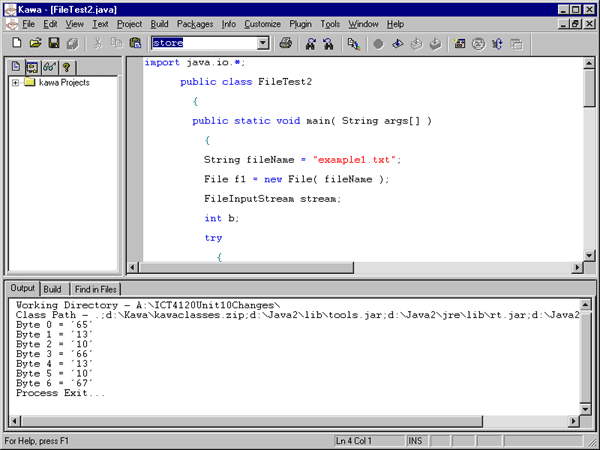Click the output panel's scroll right arrow

(573, 421)
